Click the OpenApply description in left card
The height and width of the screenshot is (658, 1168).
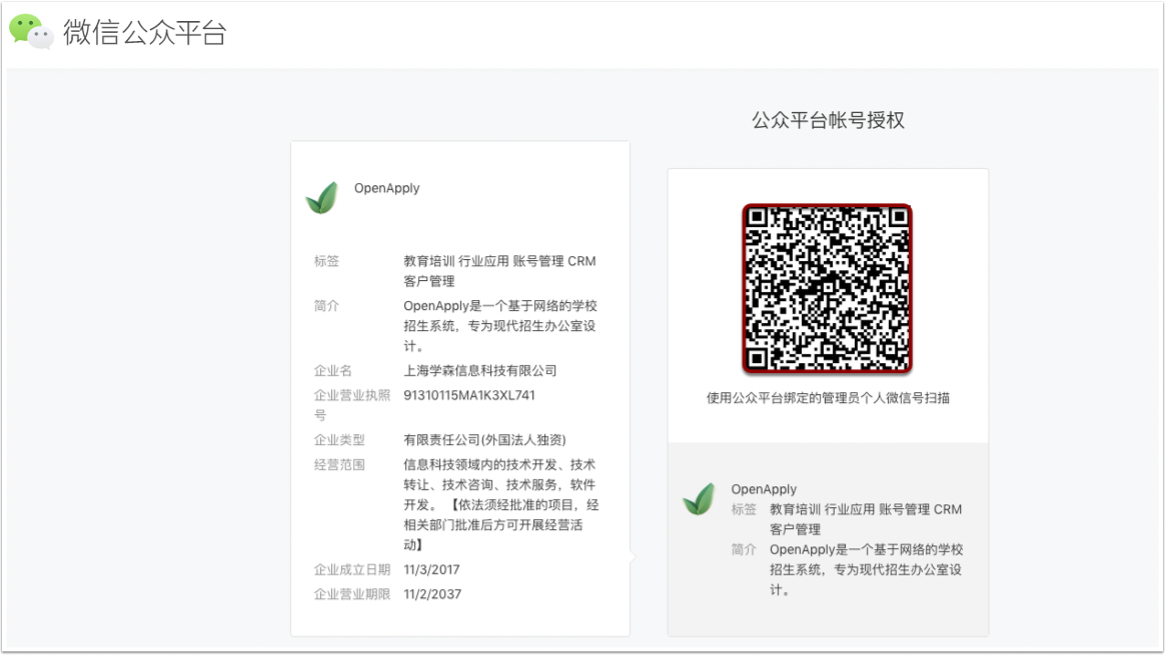coord(500,326)
